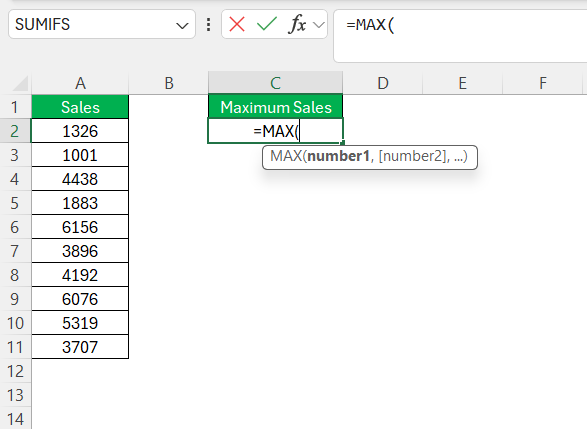Expand the Name Box dropdown arrow
587x429 pixels.
pos(182,25)
